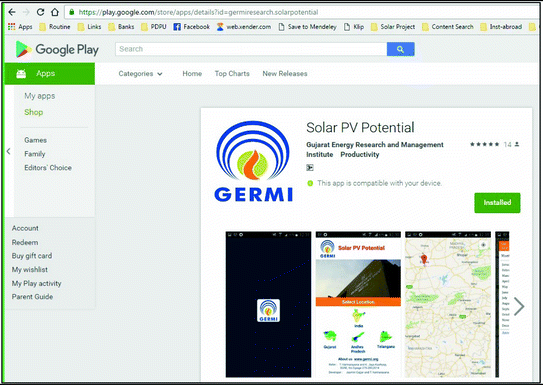Open Redeem link
The image size is (543, 385).
click(x=25, y=242)
